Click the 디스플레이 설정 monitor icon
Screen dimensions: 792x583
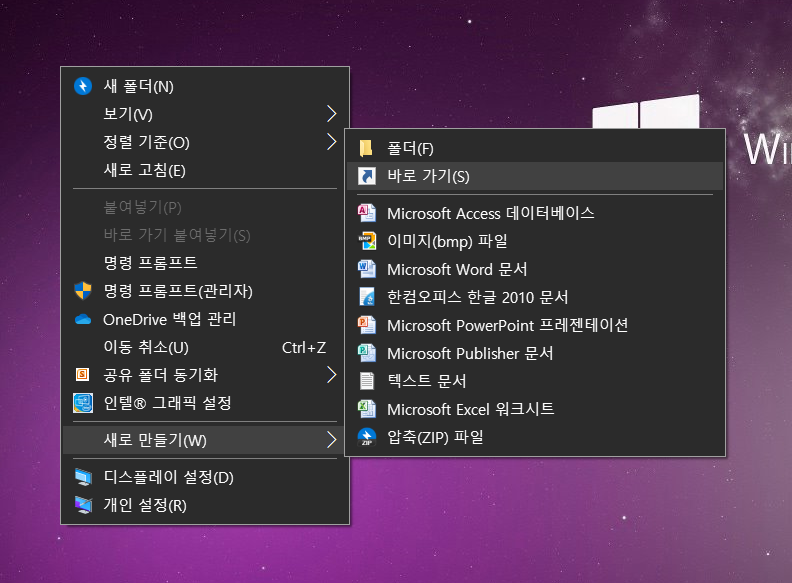pos(83,477)
